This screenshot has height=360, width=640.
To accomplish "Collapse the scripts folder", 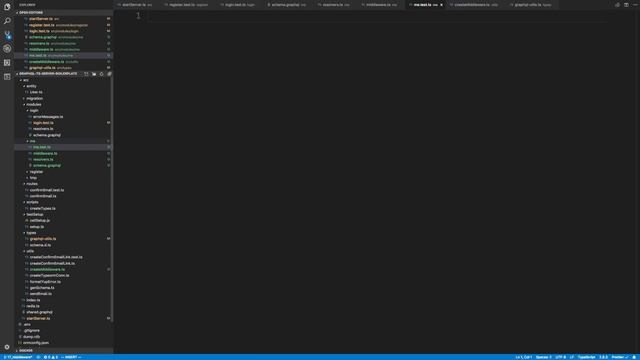I will [x=32, y=202].
